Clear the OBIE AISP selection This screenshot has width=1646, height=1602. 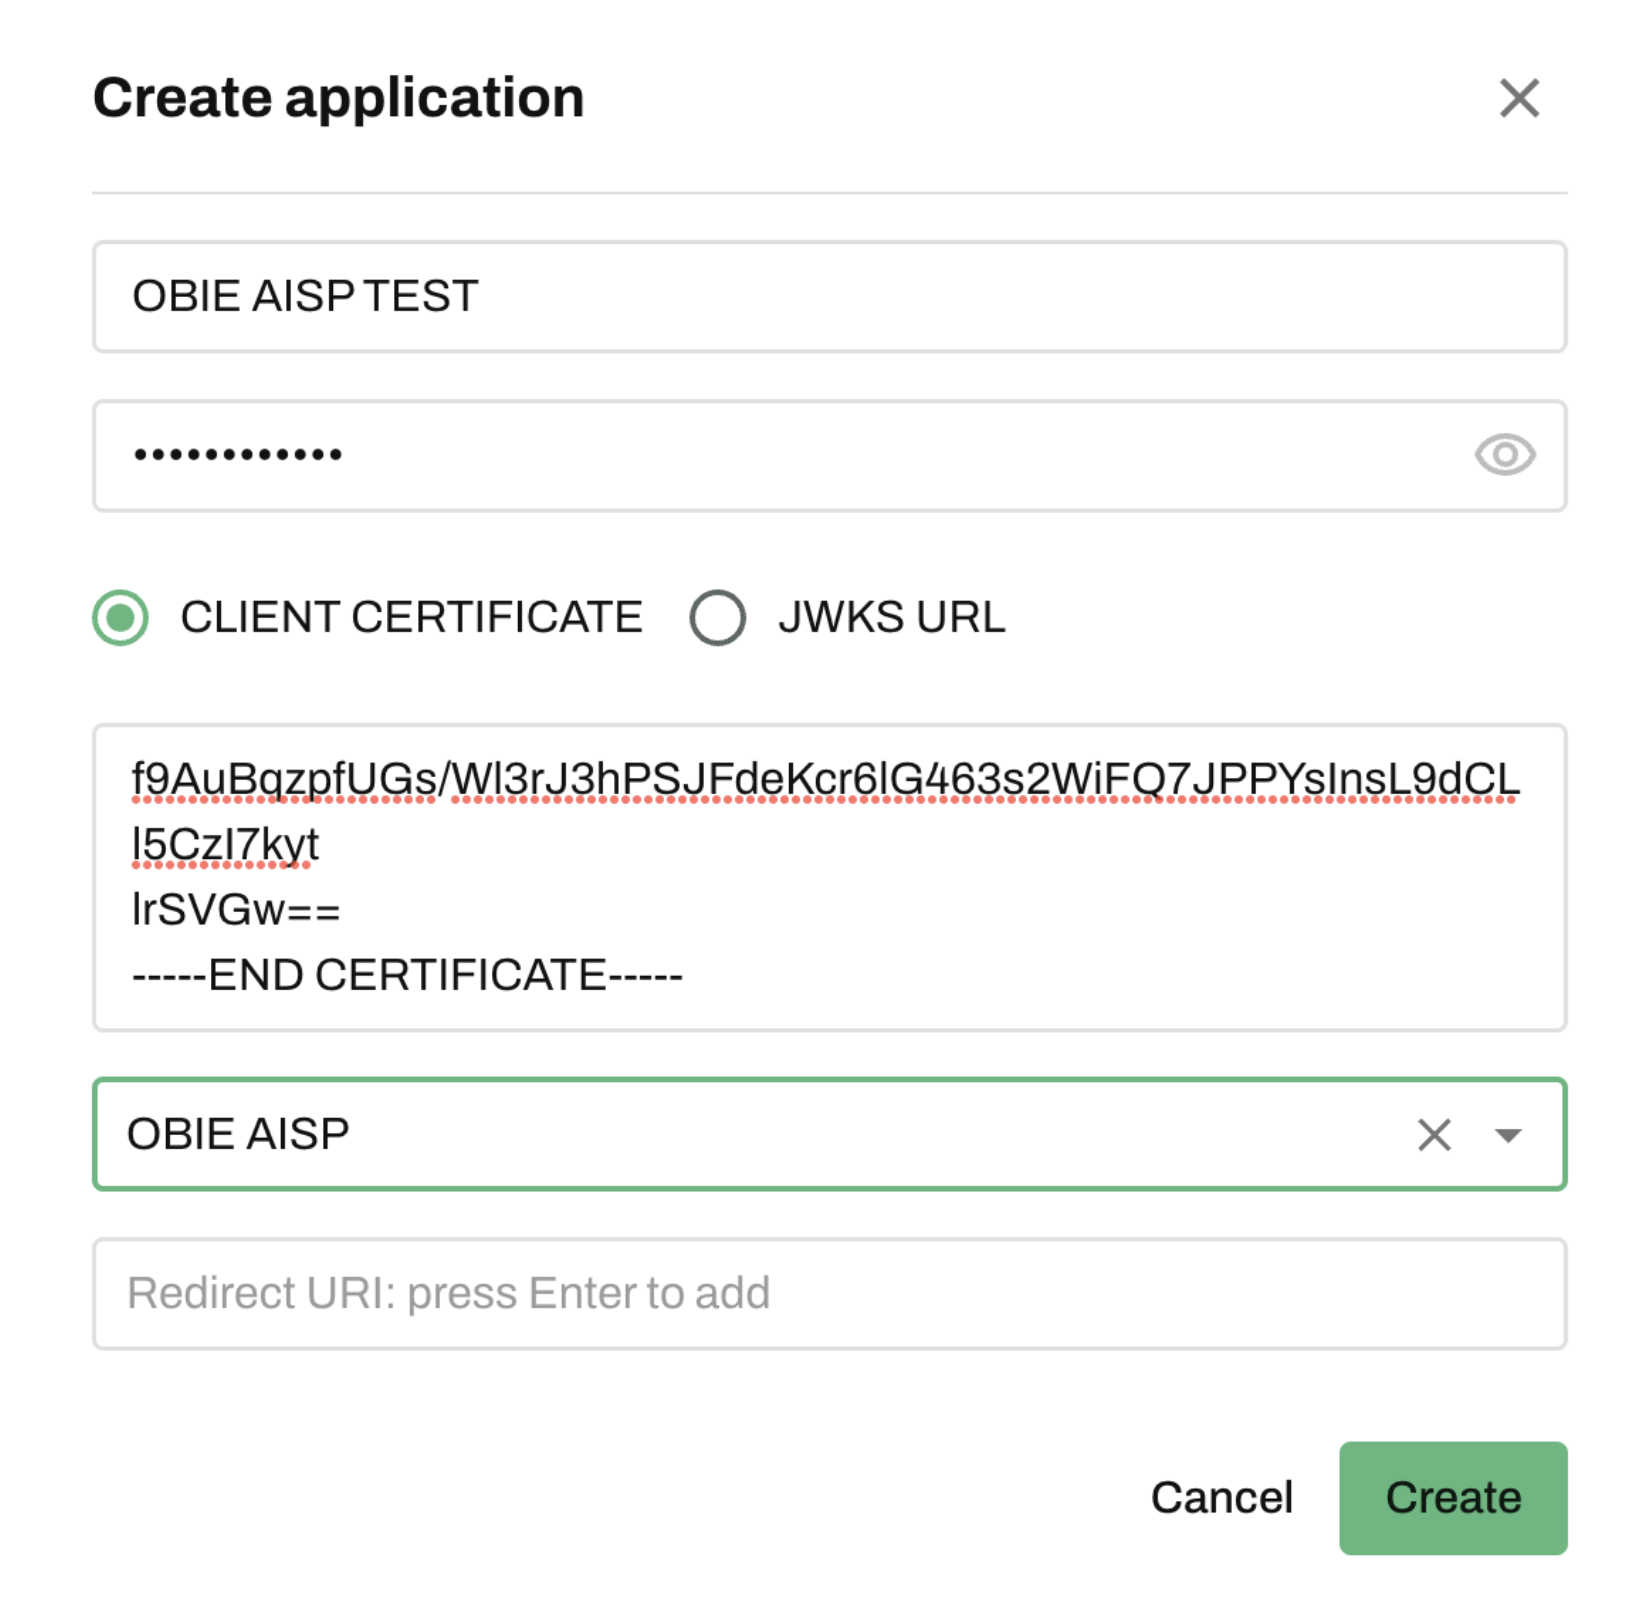[x=1433, y=1134]
